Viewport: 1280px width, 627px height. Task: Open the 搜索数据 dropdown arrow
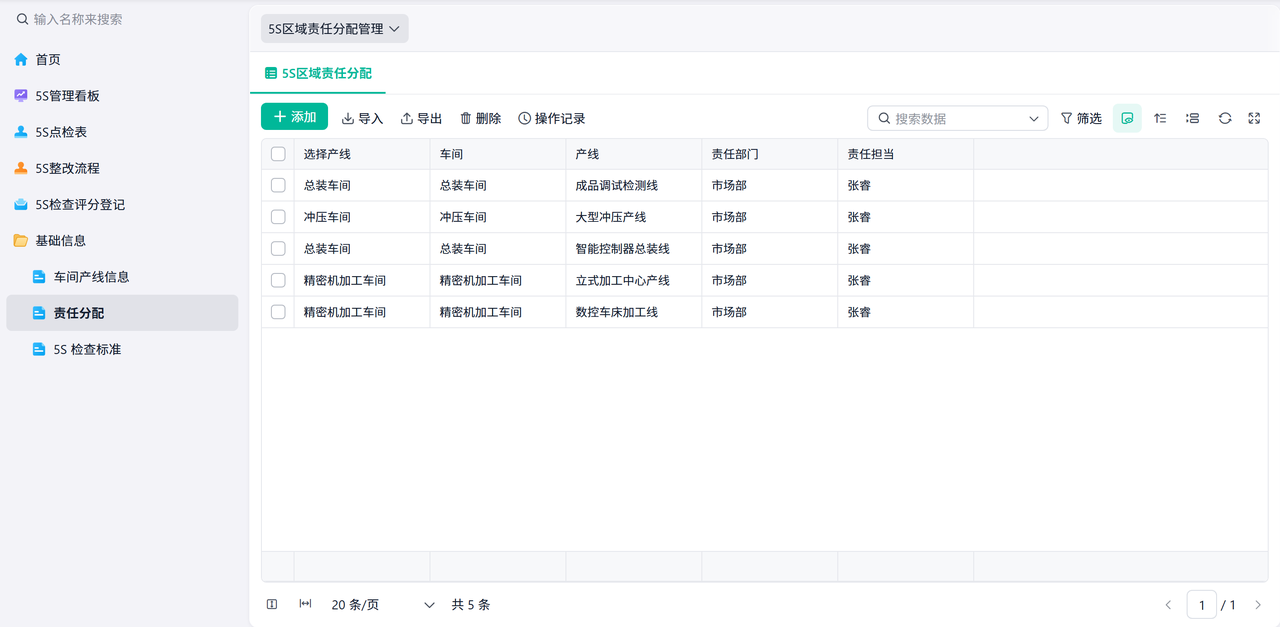tap(1034, 118)
